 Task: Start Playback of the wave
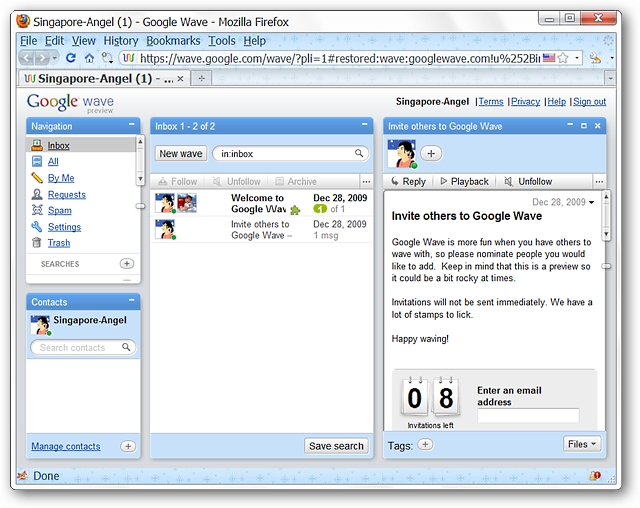click(x=464, y=182)
